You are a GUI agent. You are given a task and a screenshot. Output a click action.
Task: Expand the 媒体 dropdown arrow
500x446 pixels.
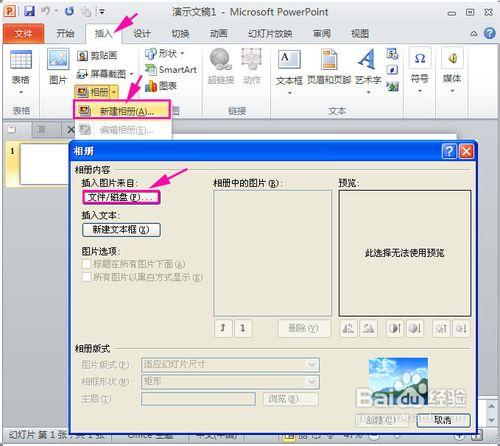pos(452,91)
